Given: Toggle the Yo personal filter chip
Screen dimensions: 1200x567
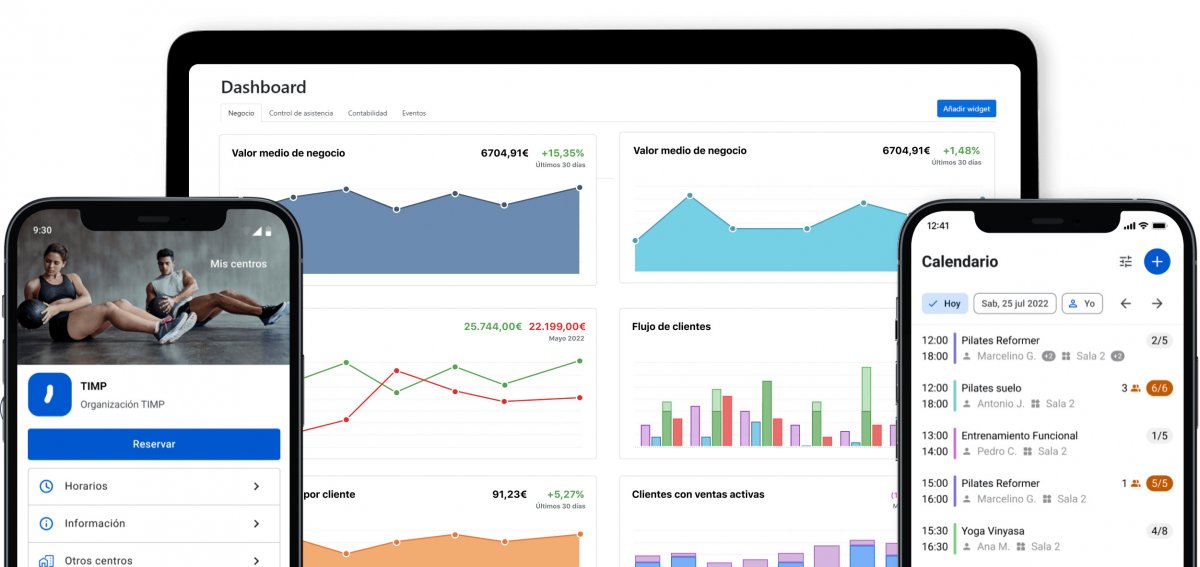Looking at the screenshot, I should pos(1081,303).
